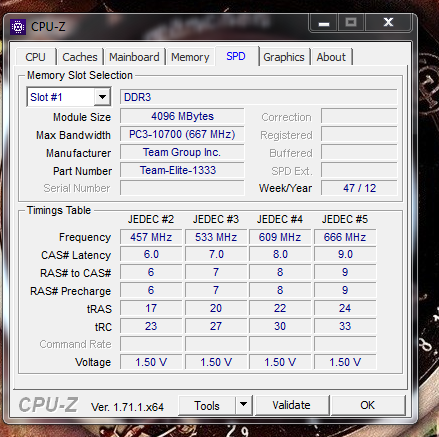Click the tRAS value 24
The height and width of the screenshot is (437, 439).
tap(345, 308)
